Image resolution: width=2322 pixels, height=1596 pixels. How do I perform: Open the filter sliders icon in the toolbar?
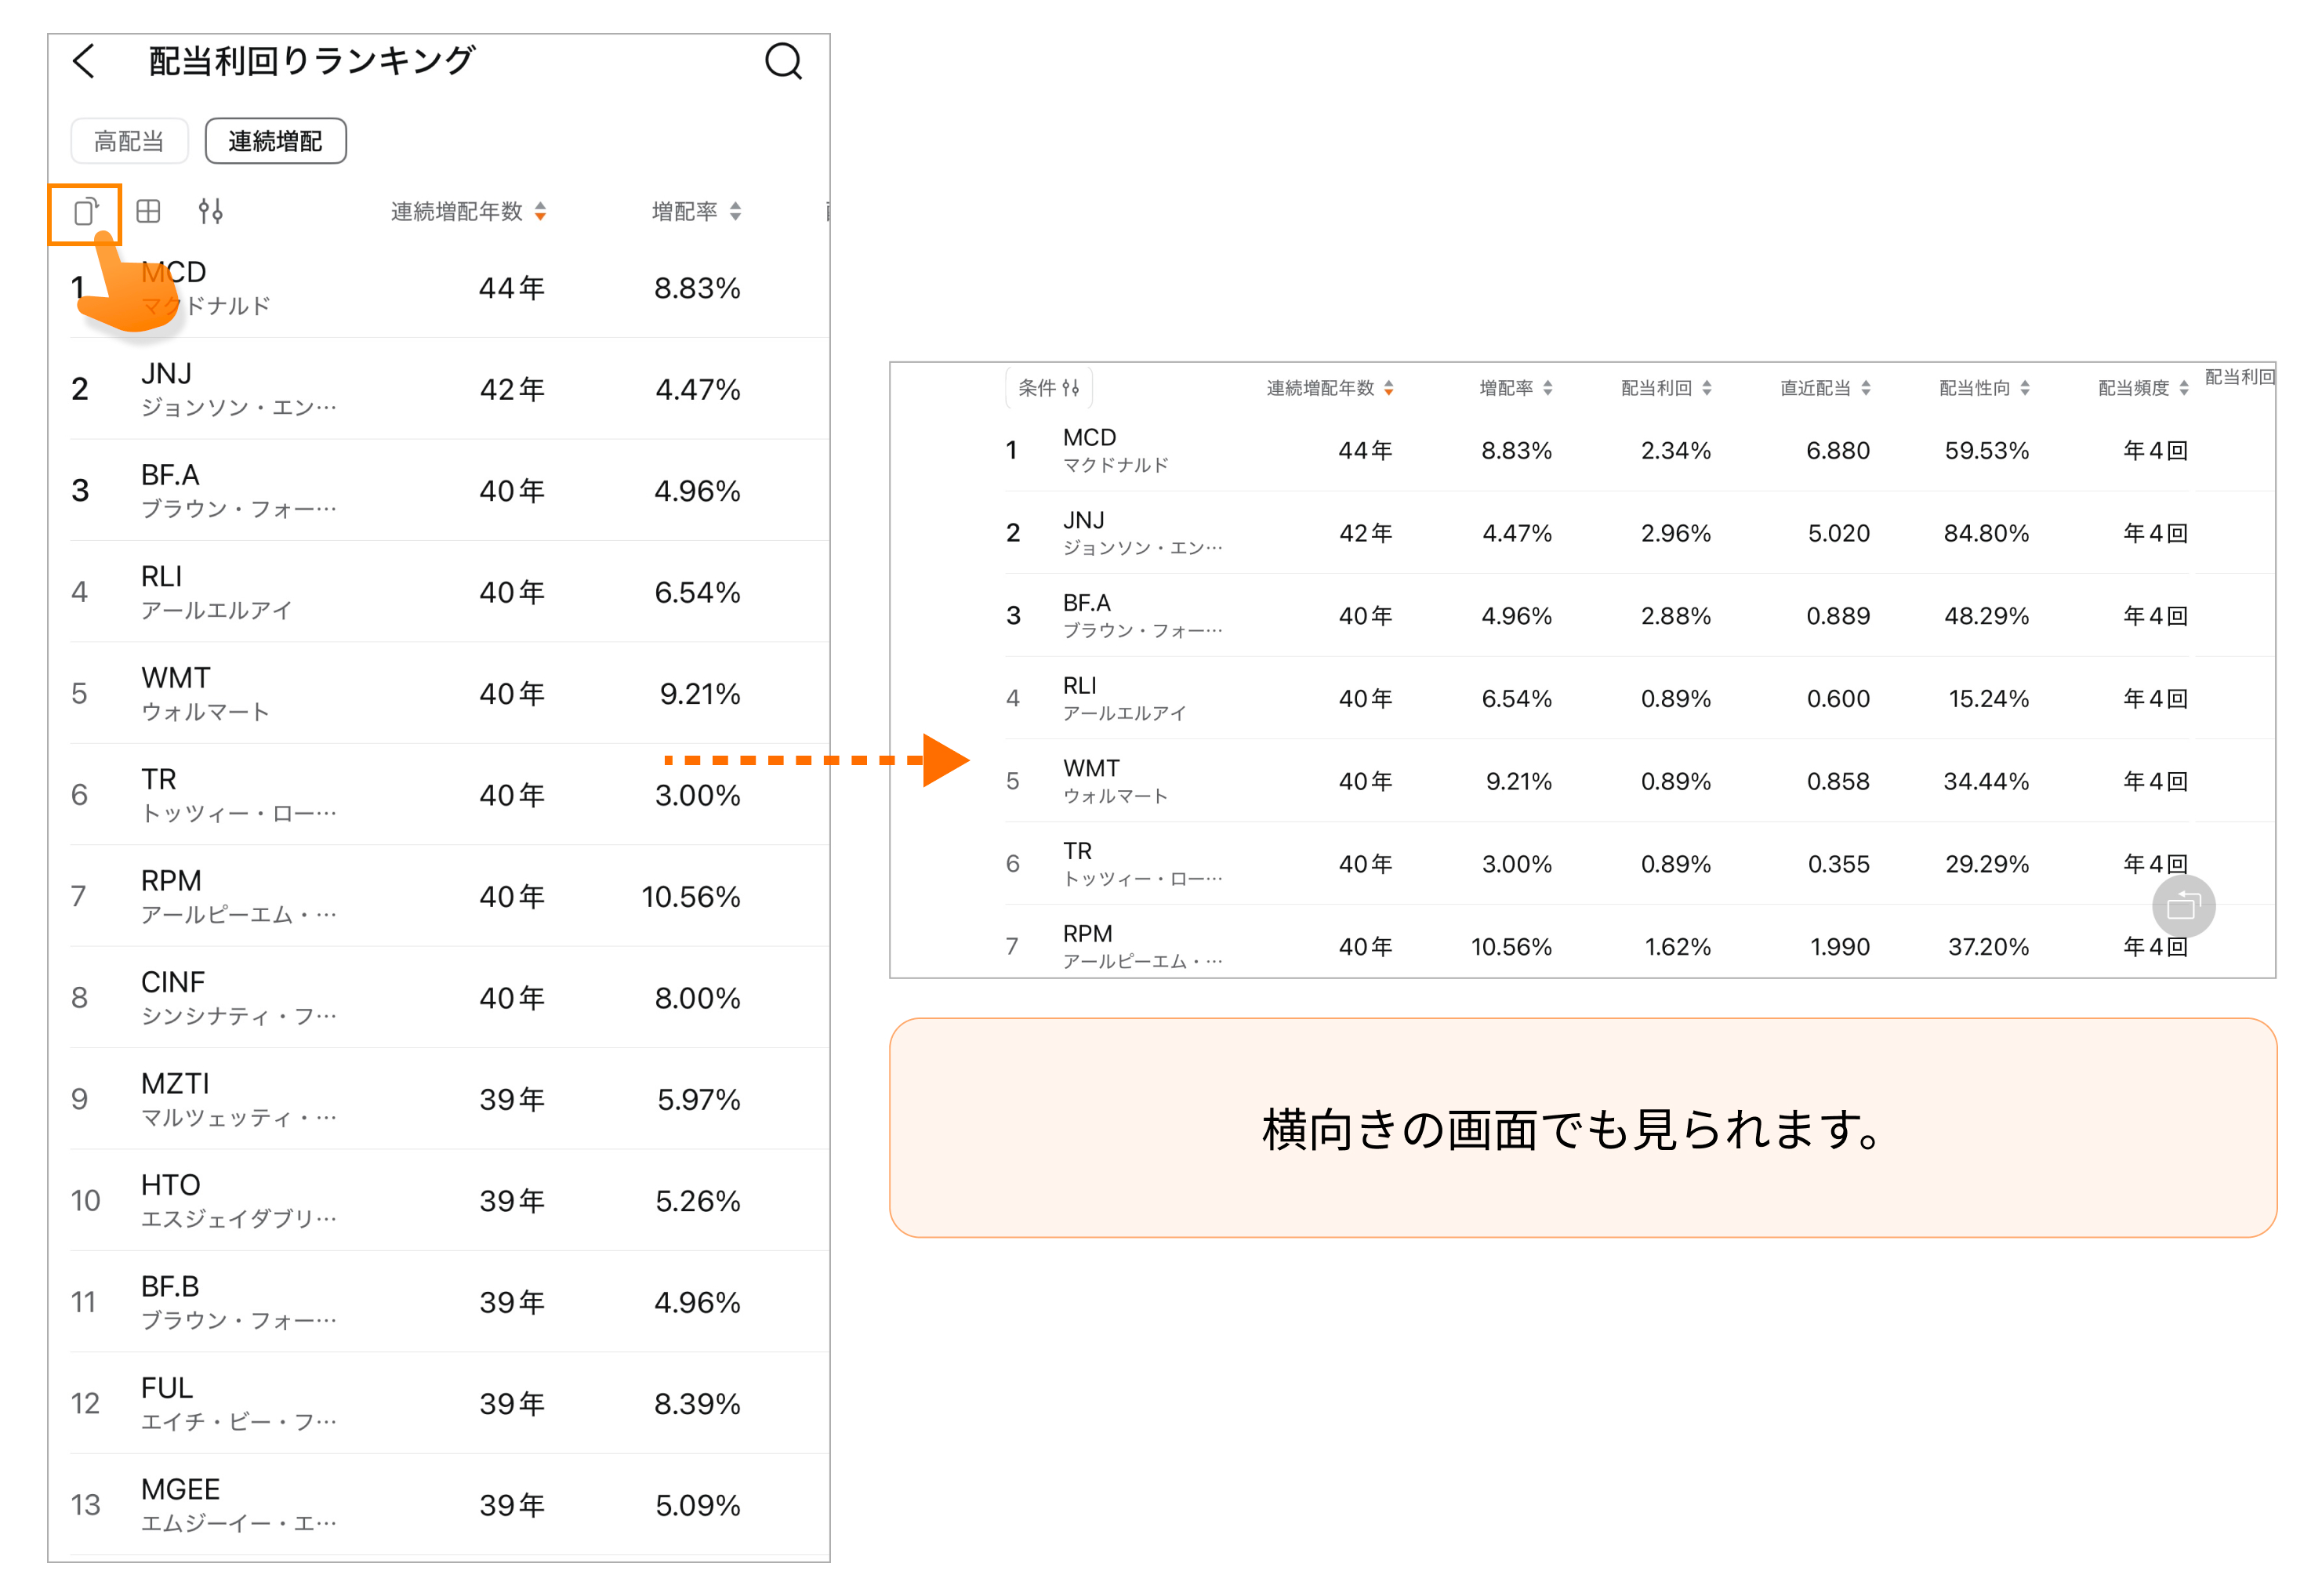pos(211,211)
